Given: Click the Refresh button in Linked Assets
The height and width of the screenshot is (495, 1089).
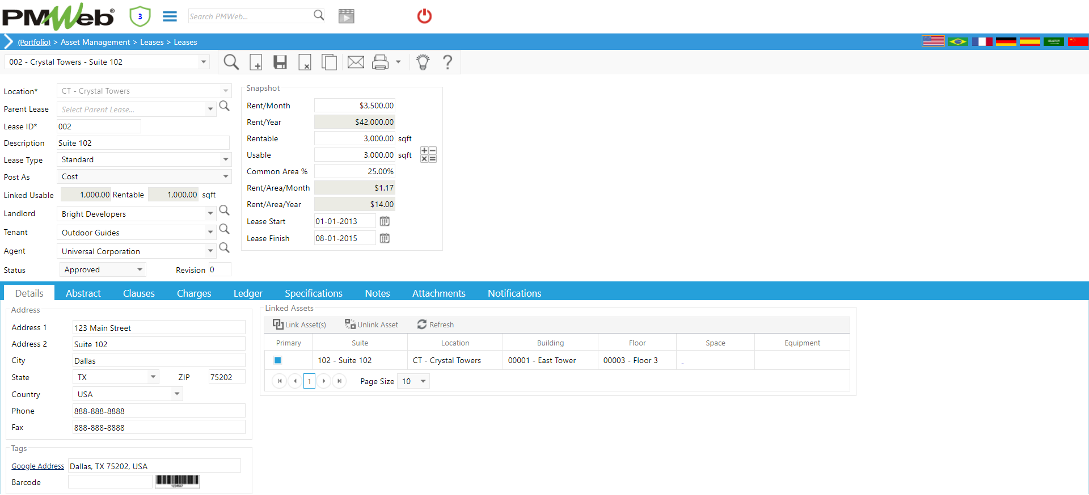Looking at the screenshot, I should [435, 324].
